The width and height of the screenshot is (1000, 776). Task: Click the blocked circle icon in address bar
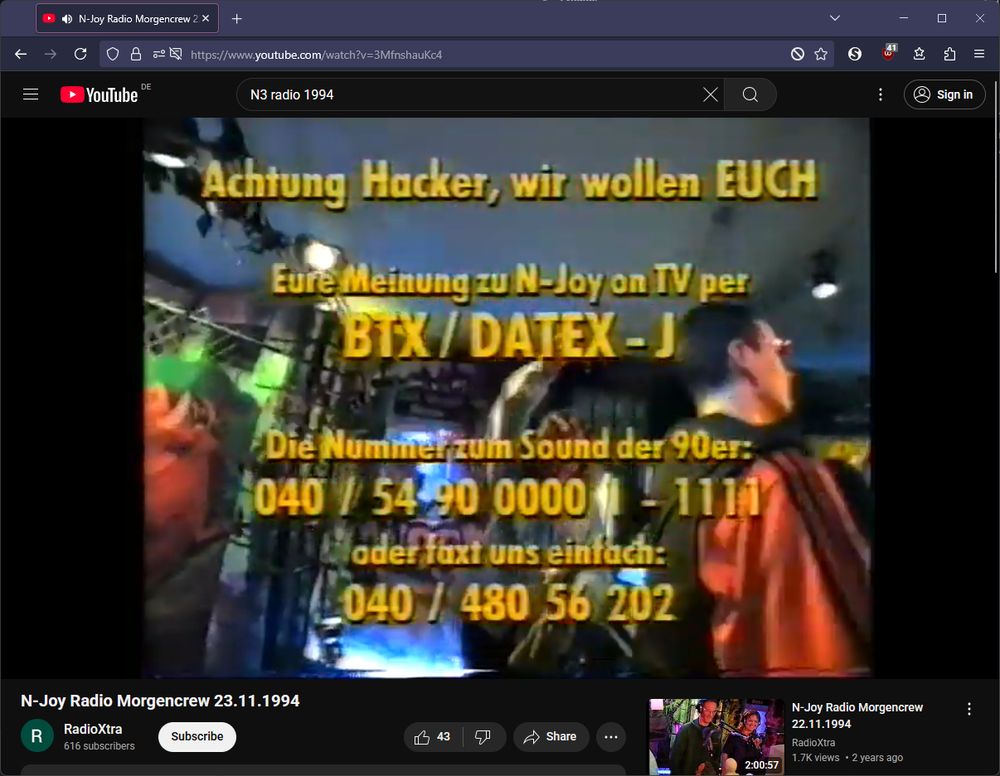[x=797, y=54]
